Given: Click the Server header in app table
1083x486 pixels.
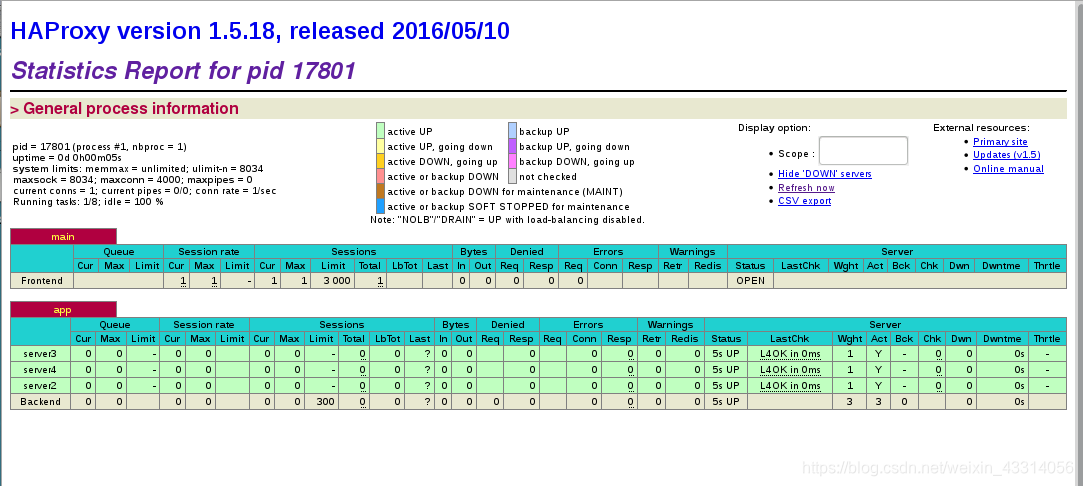Looking at the screenshot, I should tap(885, 324).
